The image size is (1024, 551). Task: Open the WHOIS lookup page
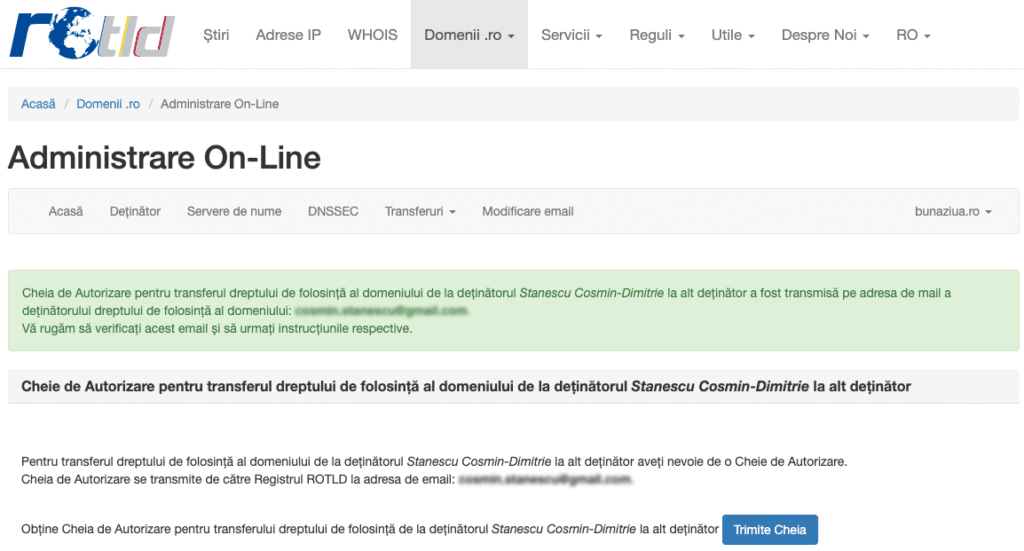(372, 35)
